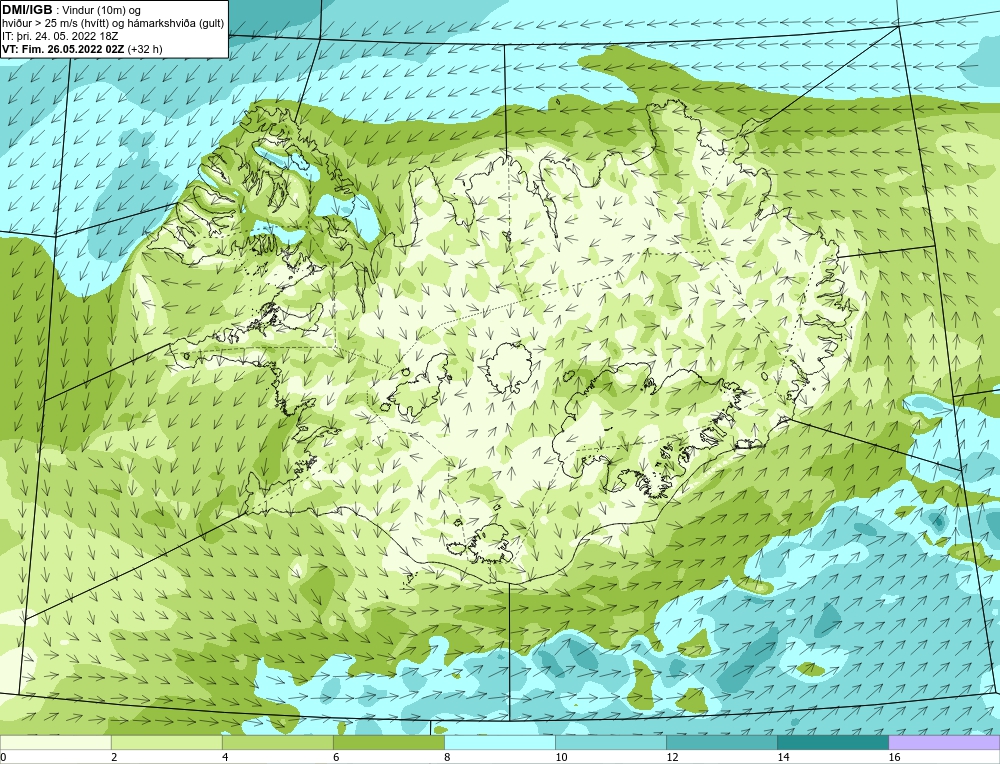This screenshot has width=1000, height=764.
Task: Click the 'IT: þri. 24. 05. 2022 18Z' line
Action: click(60, 36)
